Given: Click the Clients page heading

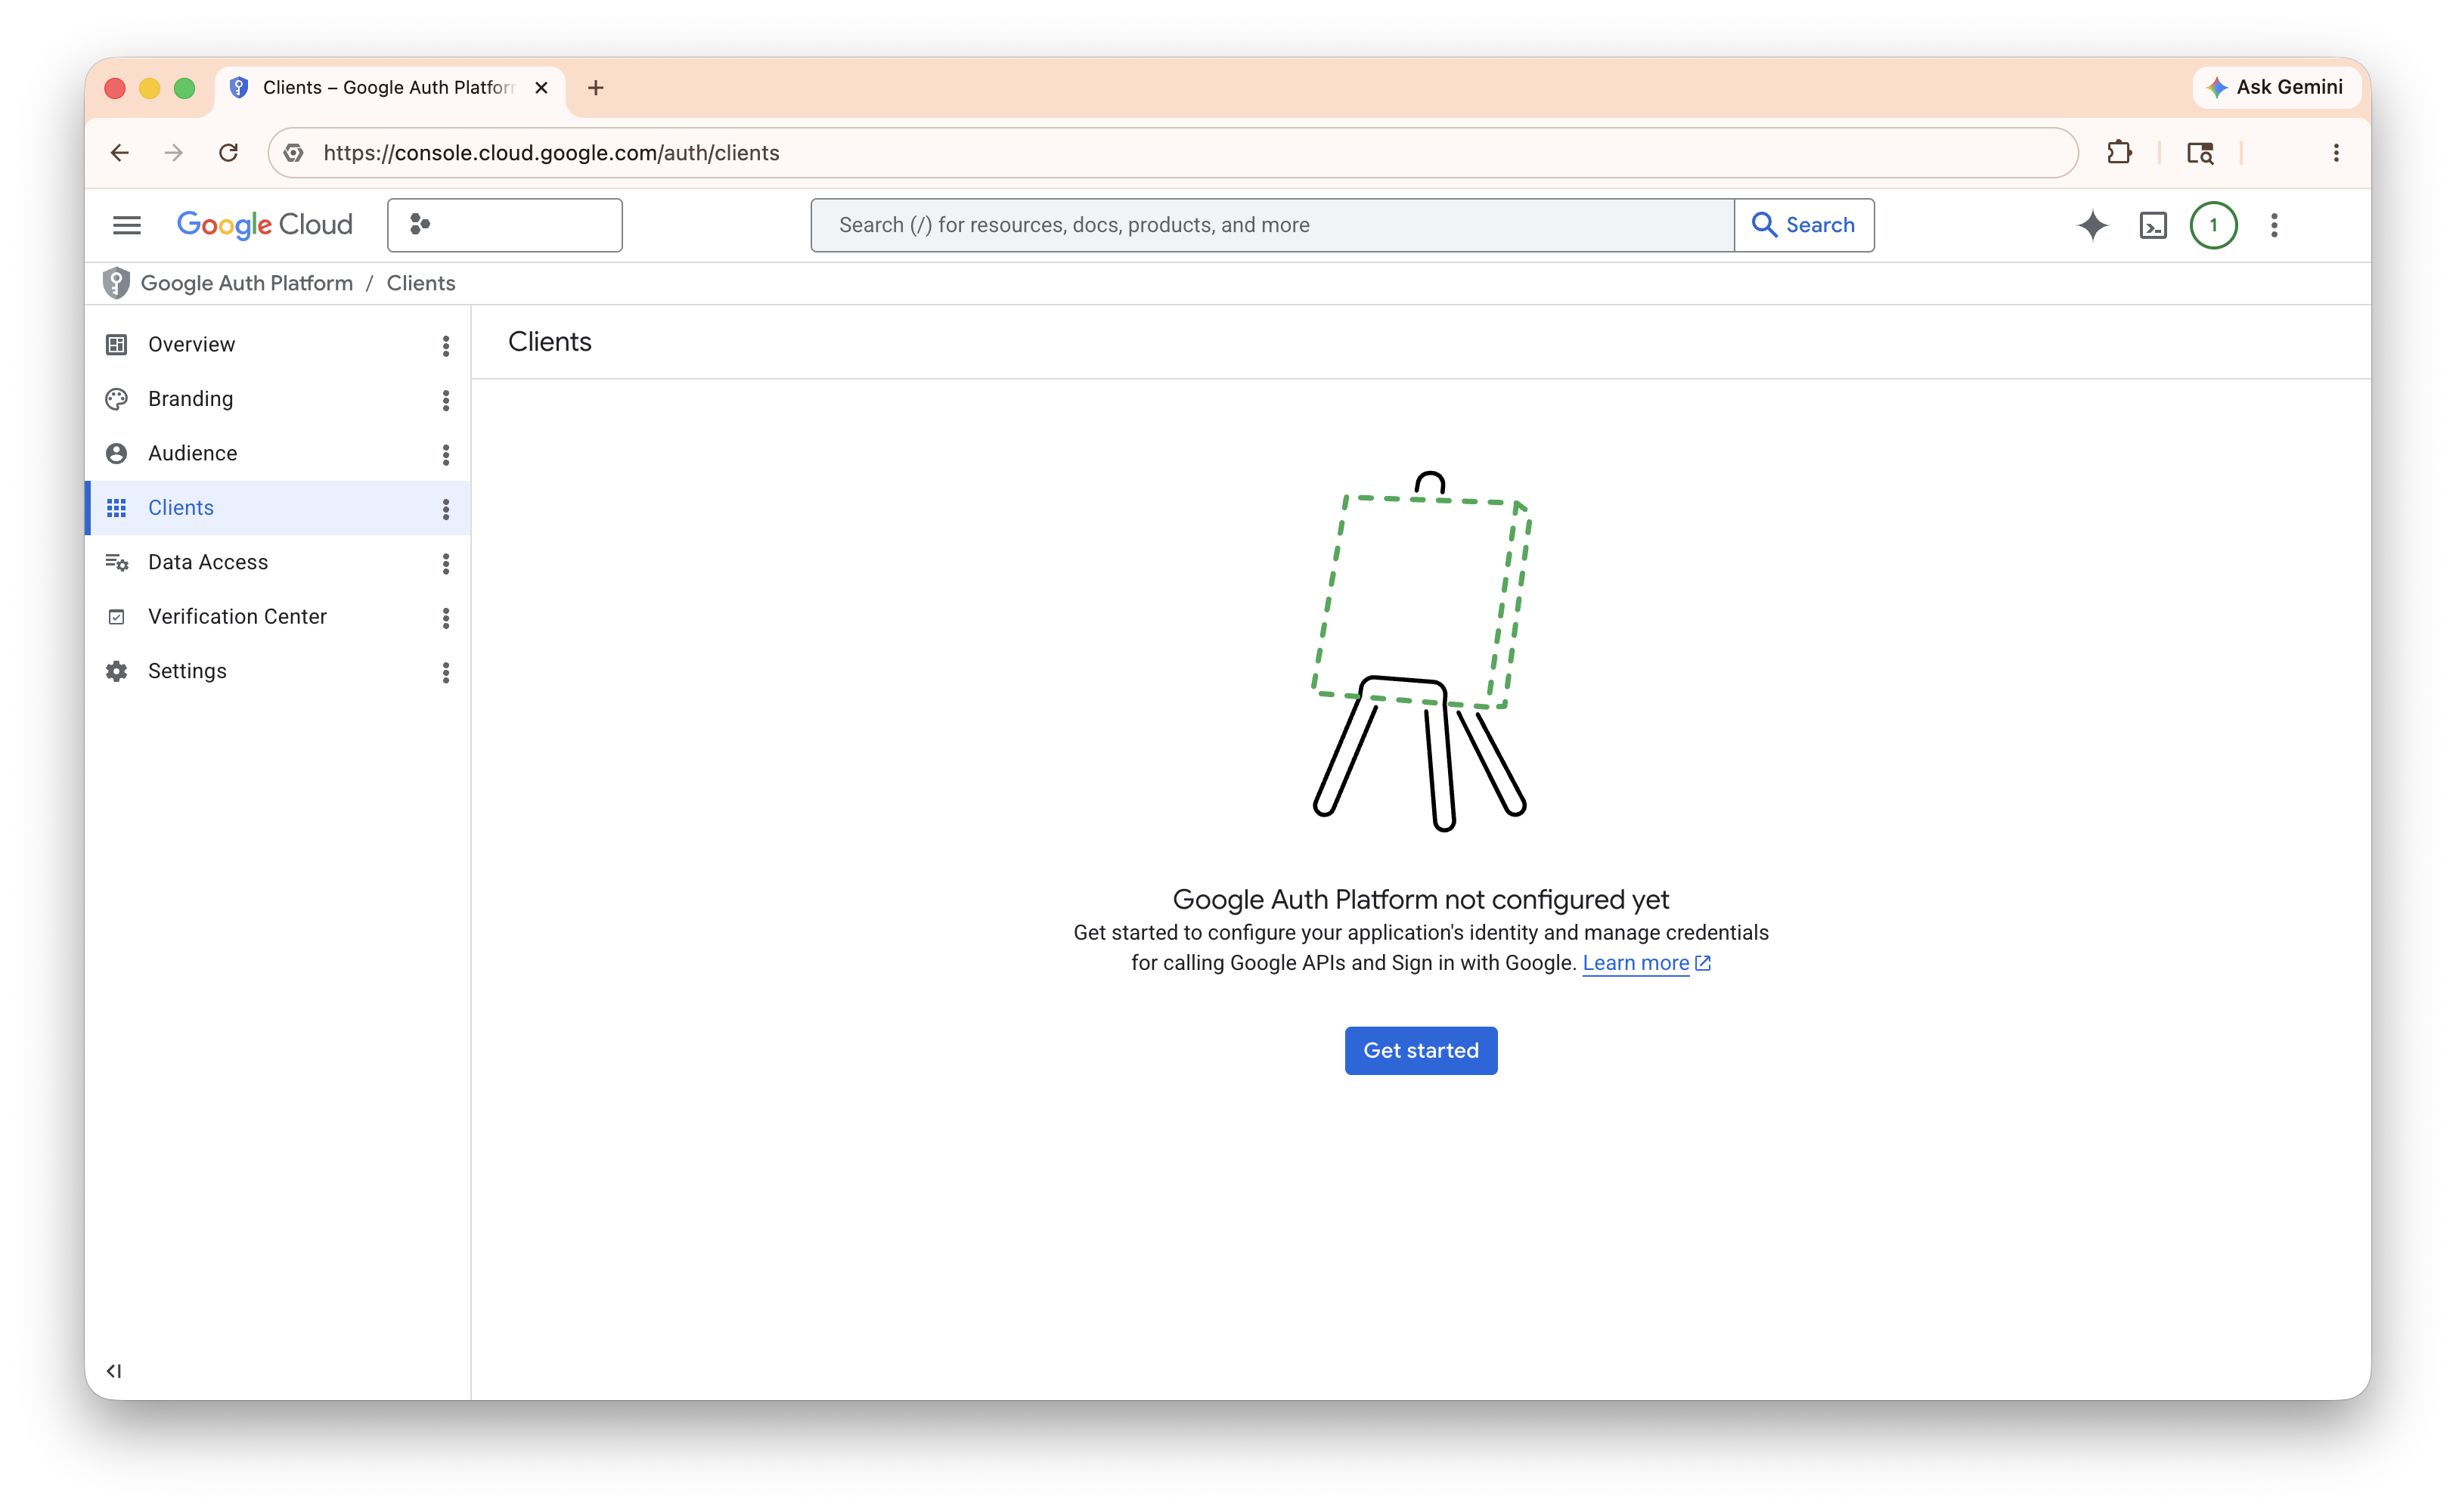Looking at the screenshot, I should (550, 342).
